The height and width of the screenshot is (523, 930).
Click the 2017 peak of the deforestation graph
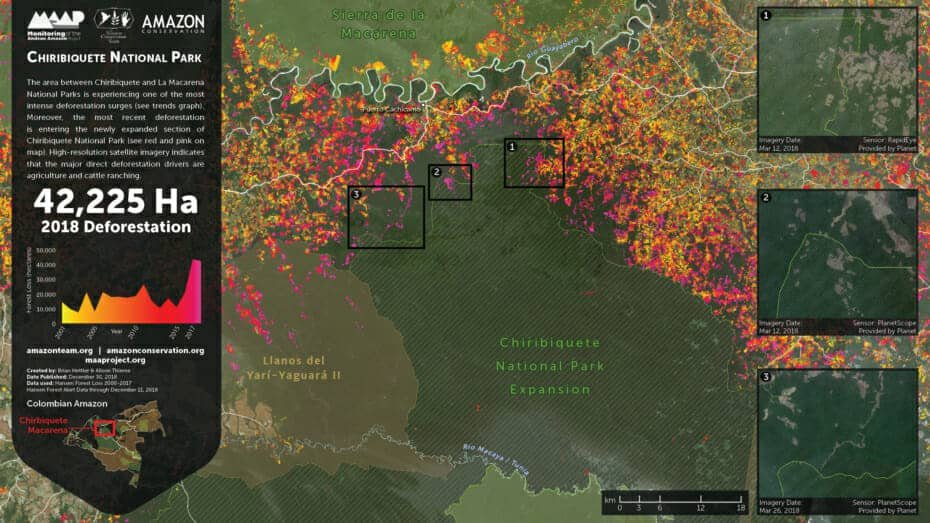coord(196,264)
